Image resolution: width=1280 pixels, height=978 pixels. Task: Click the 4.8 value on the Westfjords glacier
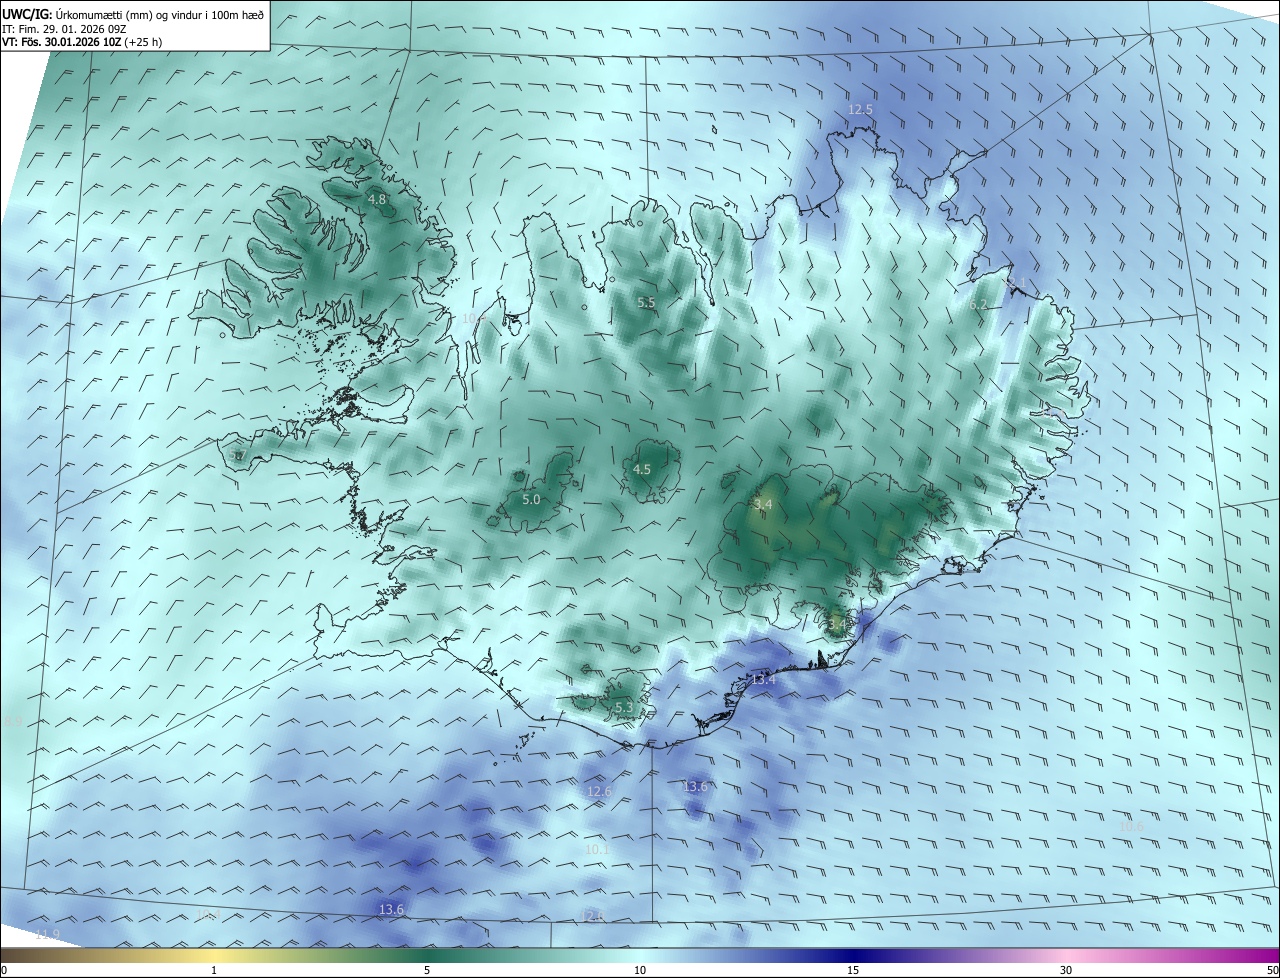(x=377, y=200)
